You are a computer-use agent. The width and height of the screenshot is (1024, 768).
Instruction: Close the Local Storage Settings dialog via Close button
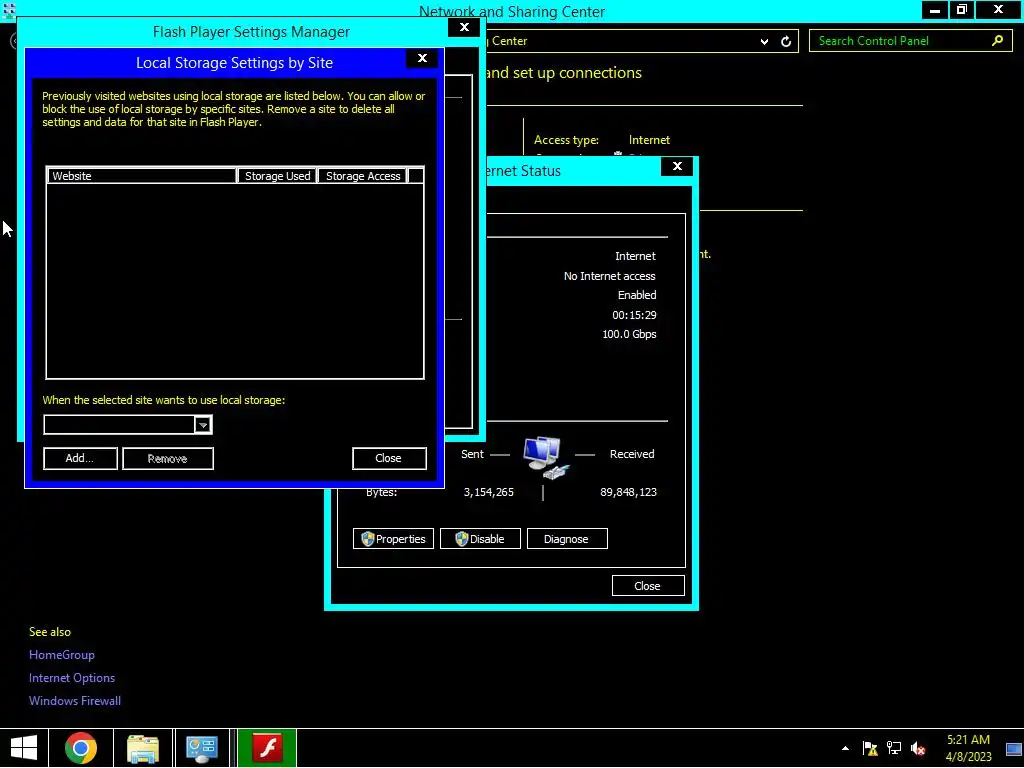pos(389,458)
